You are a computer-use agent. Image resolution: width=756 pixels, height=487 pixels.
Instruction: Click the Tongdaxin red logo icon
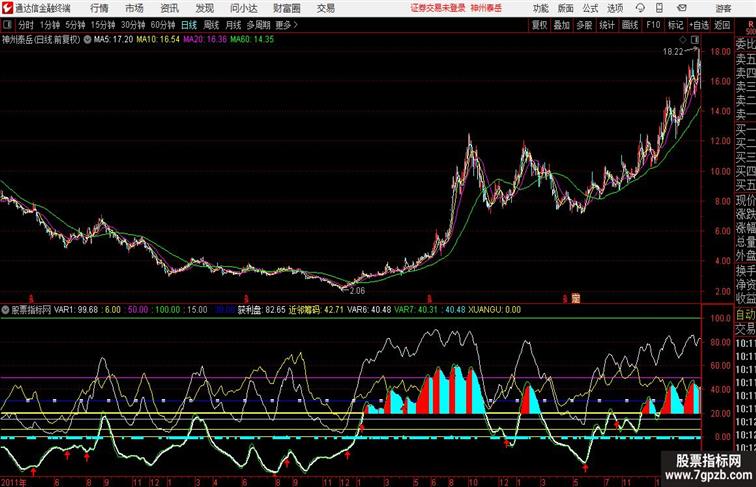7,8
